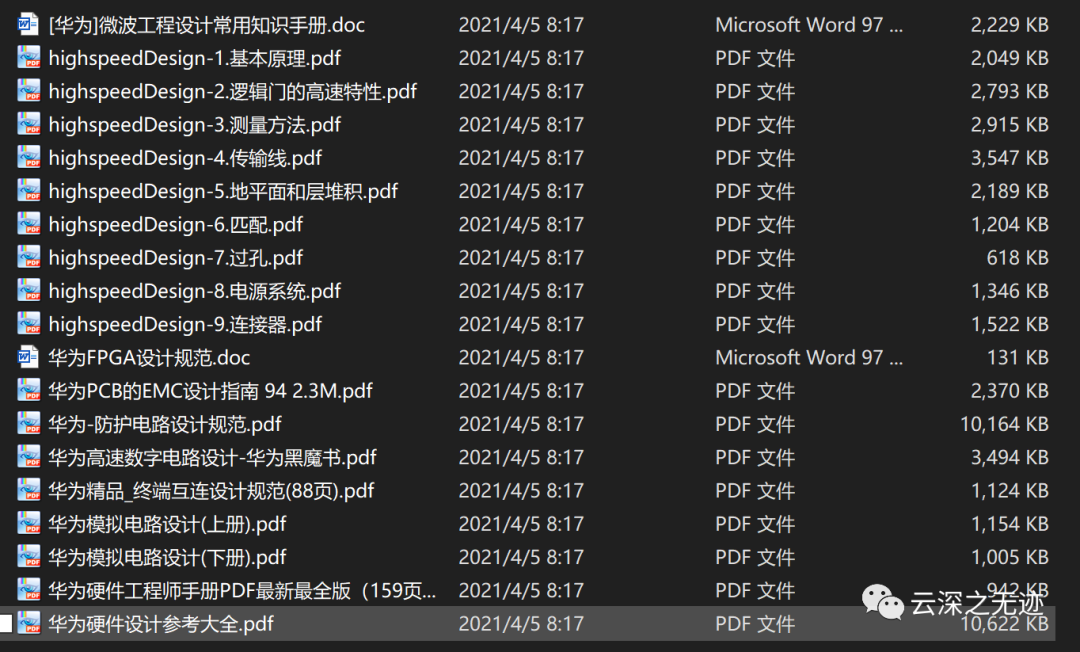Image resolution: width=1080 pixels, height=652 pixels.
Task: Click the PDF icon of 华为高速数字电路设计-华为黑魔书.pdf
Action: 28,456
